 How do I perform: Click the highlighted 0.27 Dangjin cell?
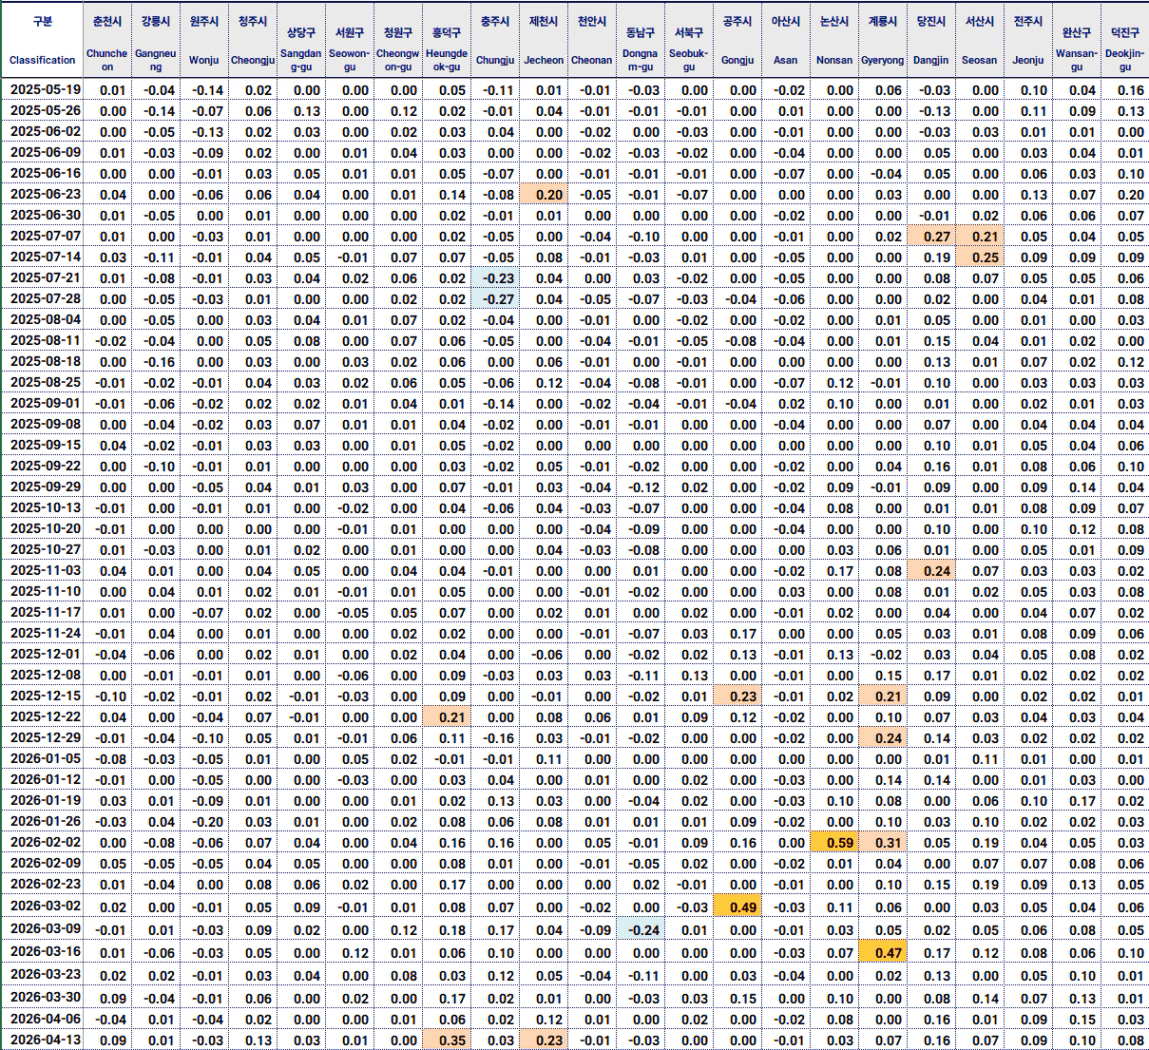[931, 236]
